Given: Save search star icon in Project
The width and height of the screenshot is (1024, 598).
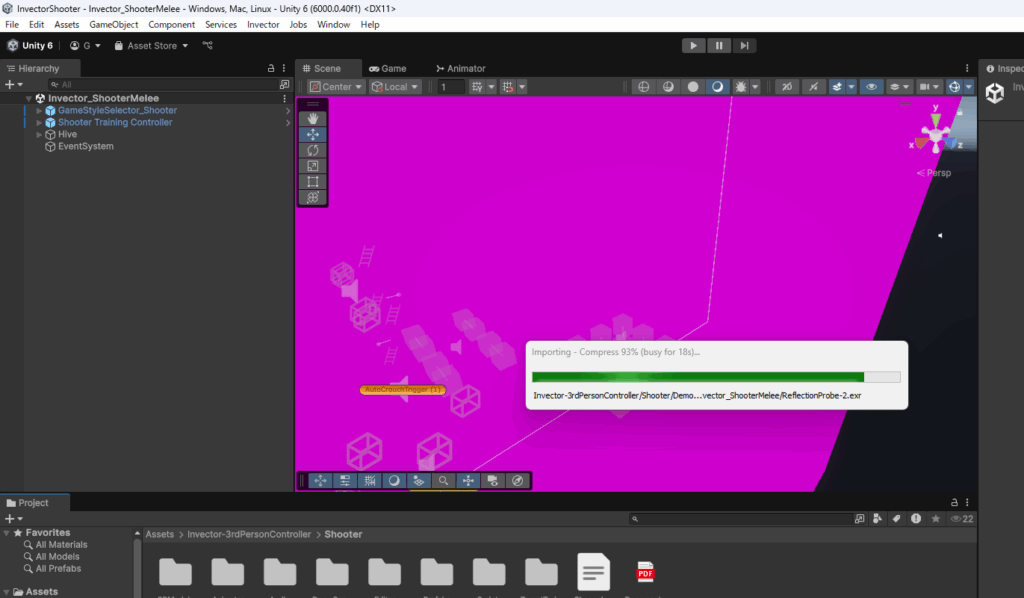Looking at the screenshot, I should [936, 518].
